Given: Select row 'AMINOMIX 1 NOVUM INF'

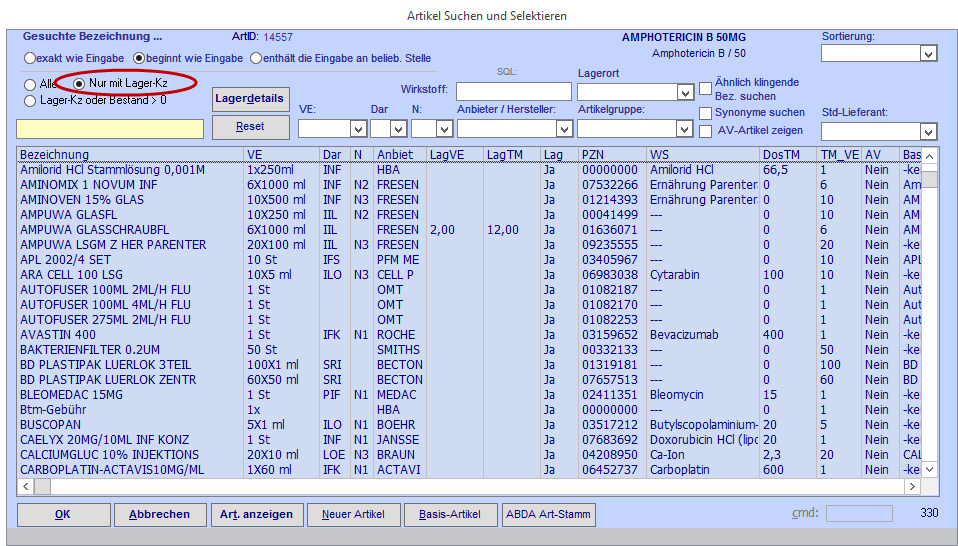Looking at the screenshot, I should click(469, 185).
